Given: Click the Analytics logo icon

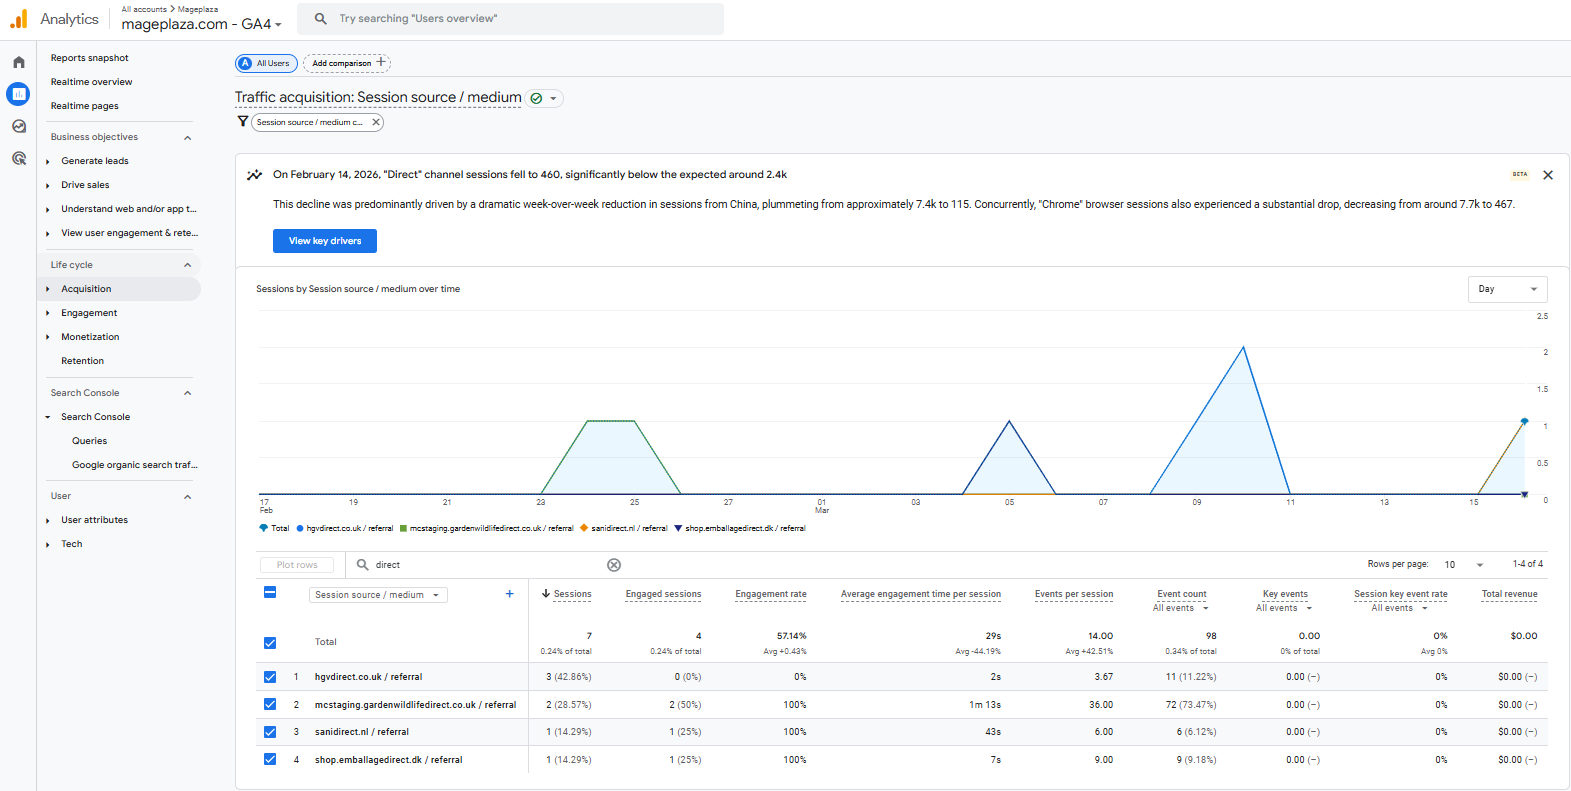Looking at the screenshot, I should [x=18, y=19].
